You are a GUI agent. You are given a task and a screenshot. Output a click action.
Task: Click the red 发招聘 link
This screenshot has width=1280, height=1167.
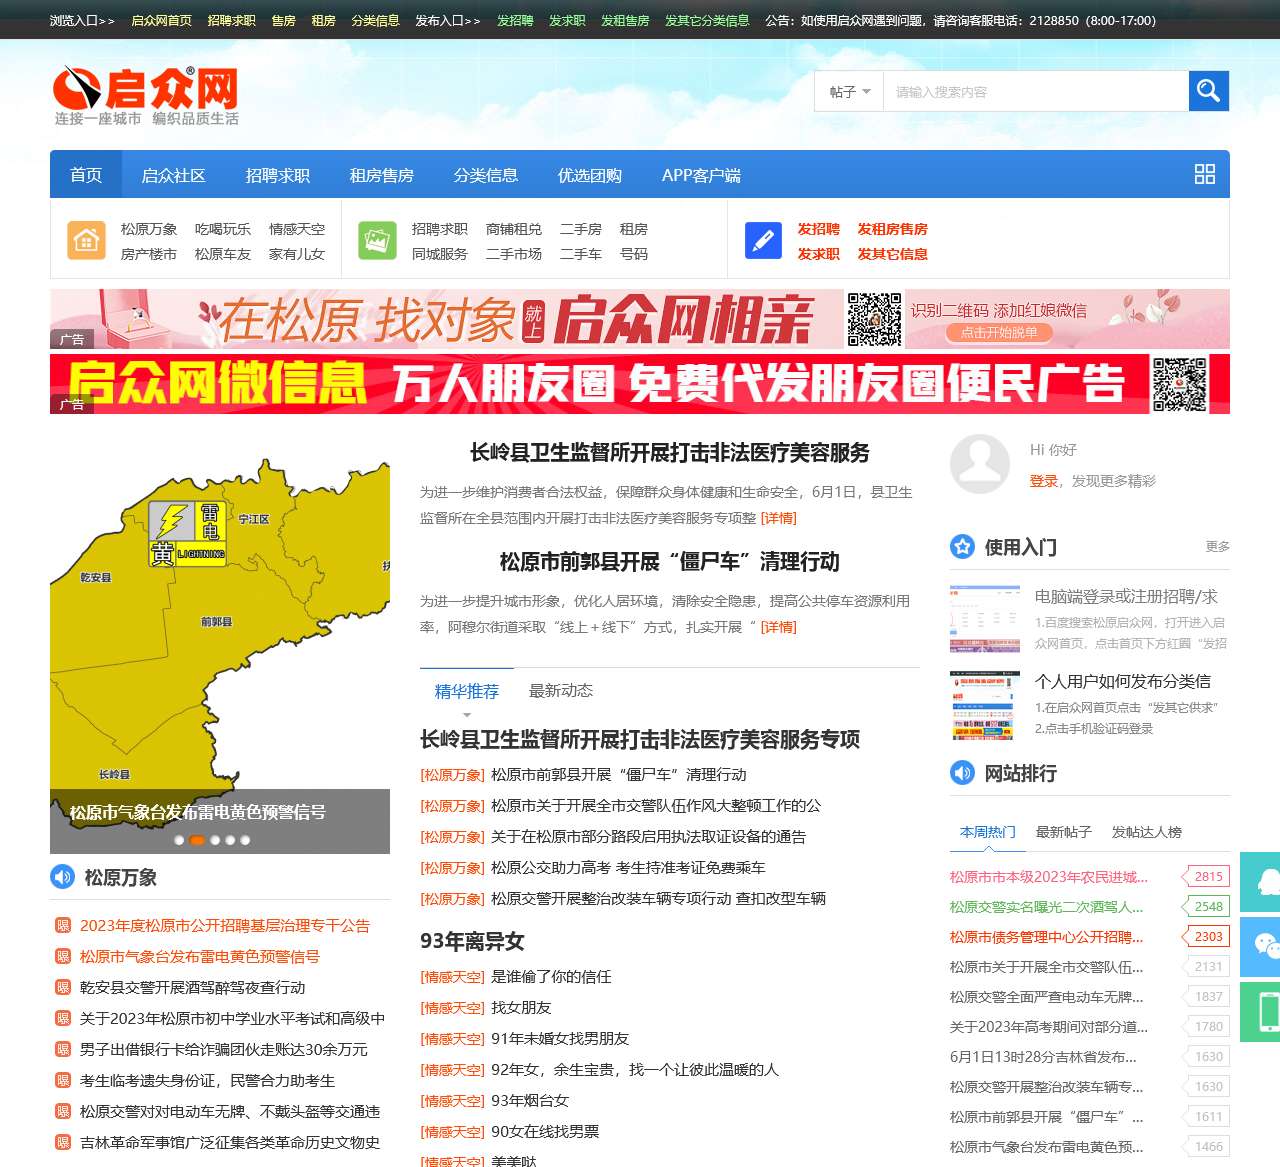click(x=818, y=229)
